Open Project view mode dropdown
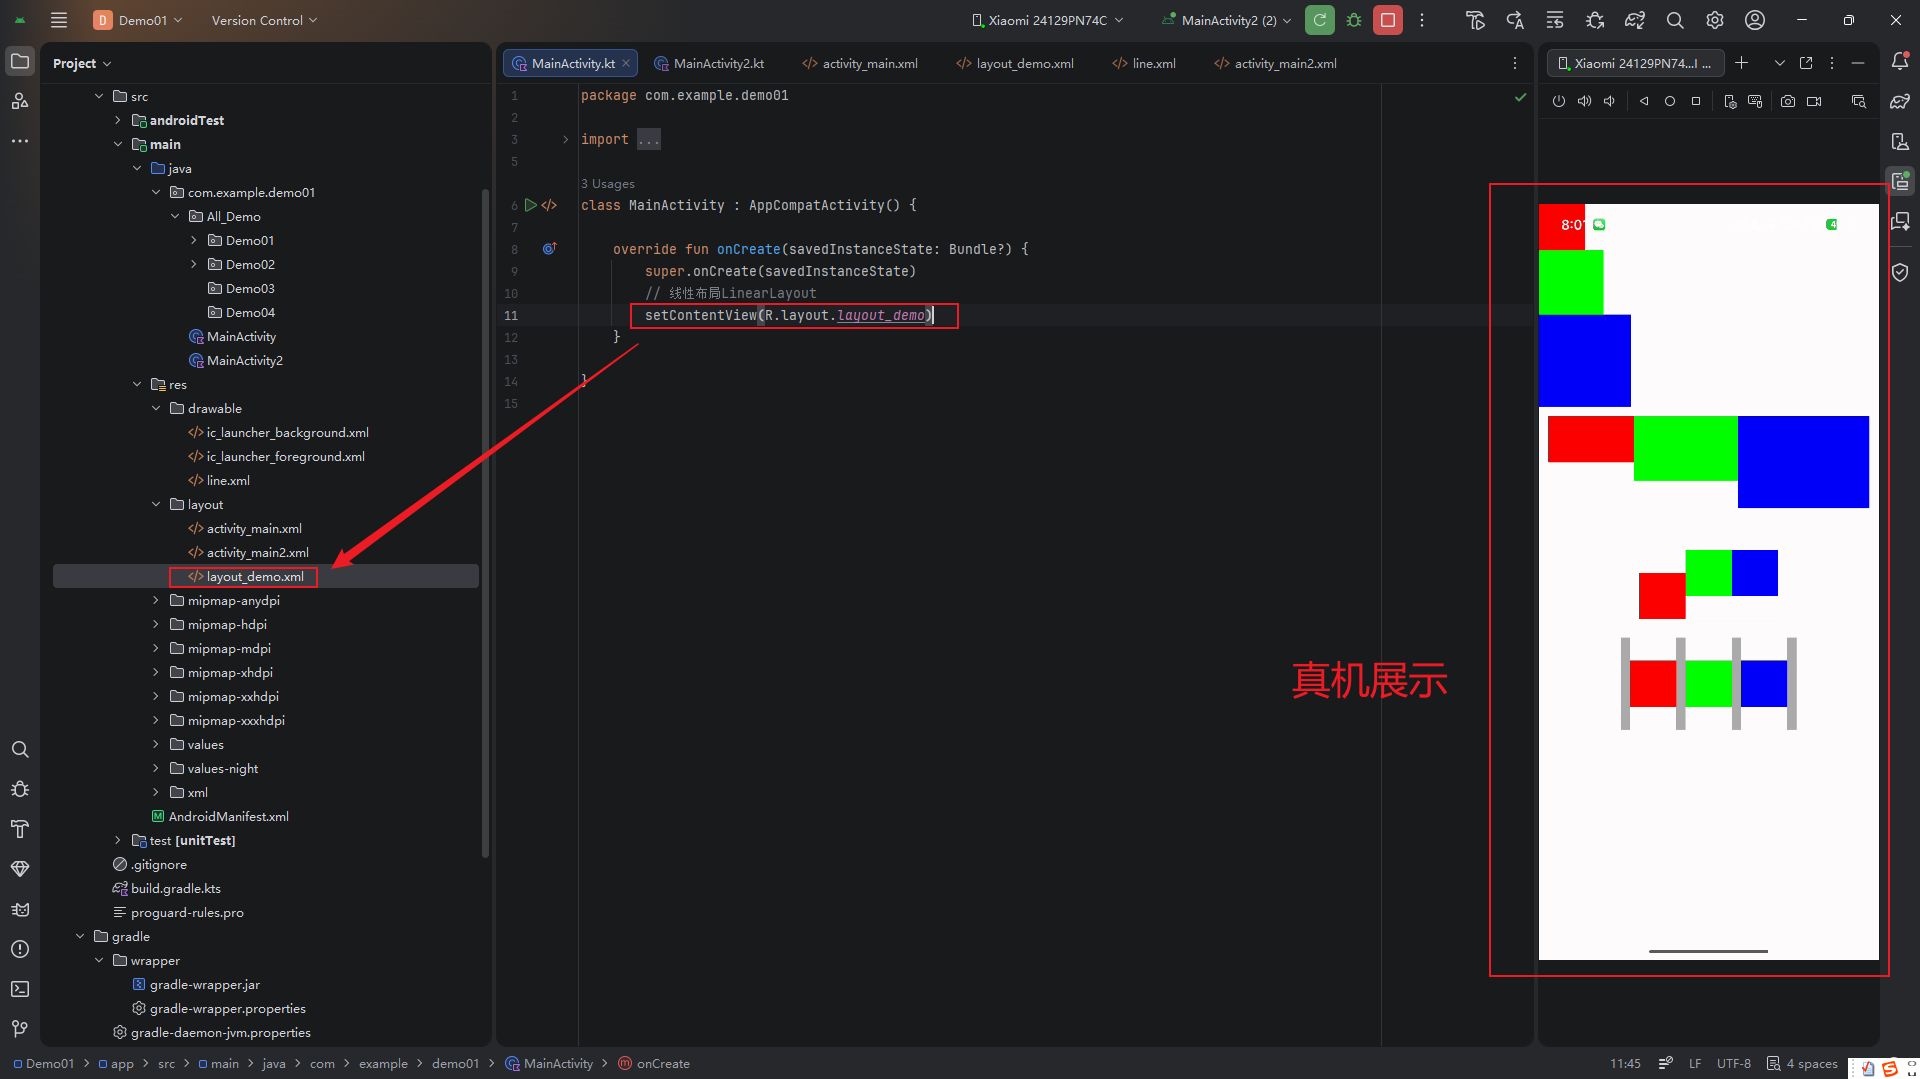 82,63
